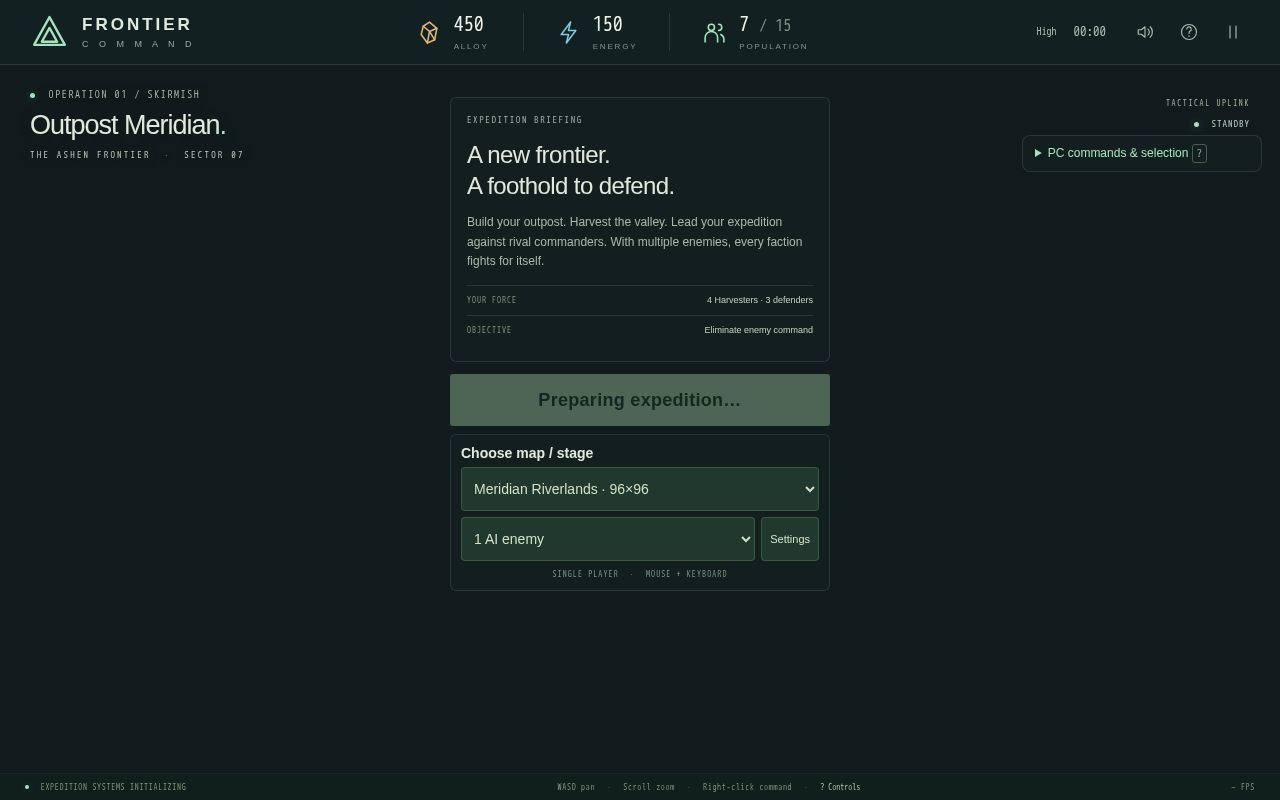The width and height of the screenshot is (1280, 800).
Task: Click the TACTICAL UPLINK label
Action: point(1207,103)
